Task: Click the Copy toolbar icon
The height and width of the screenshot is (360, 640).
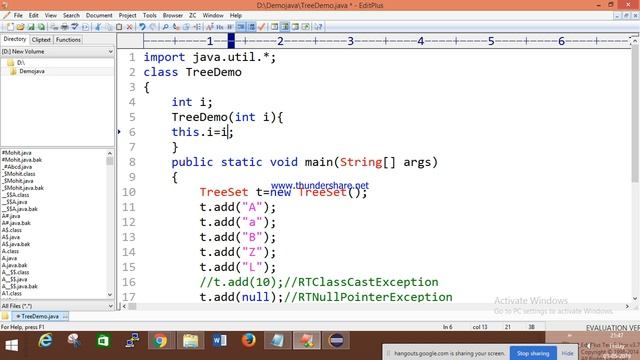Action: [x=109, y=27]
